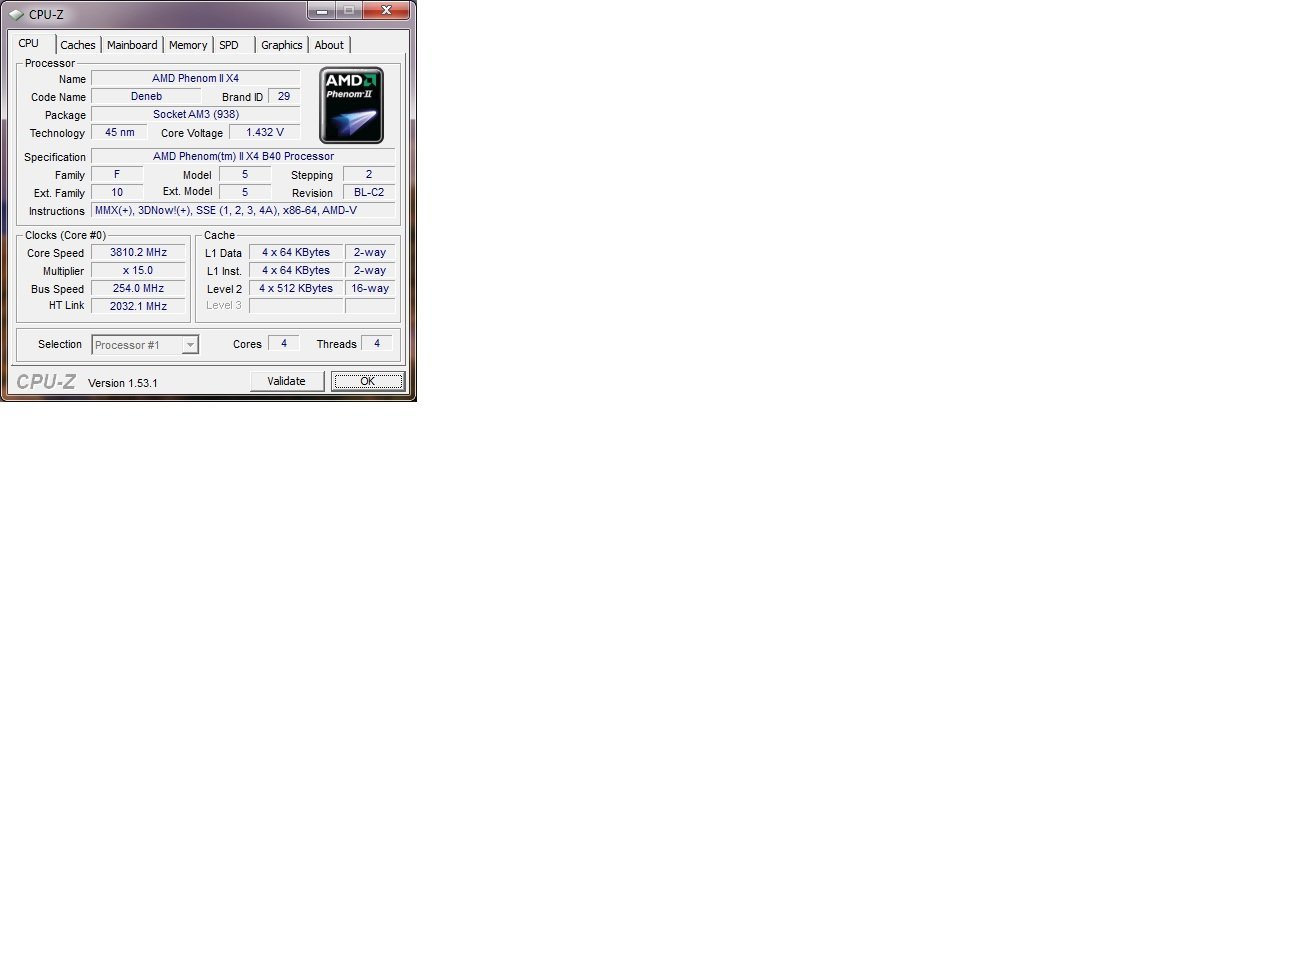
Task: Click the Code Name value Deneb
Action: click(x=147, y=97)
